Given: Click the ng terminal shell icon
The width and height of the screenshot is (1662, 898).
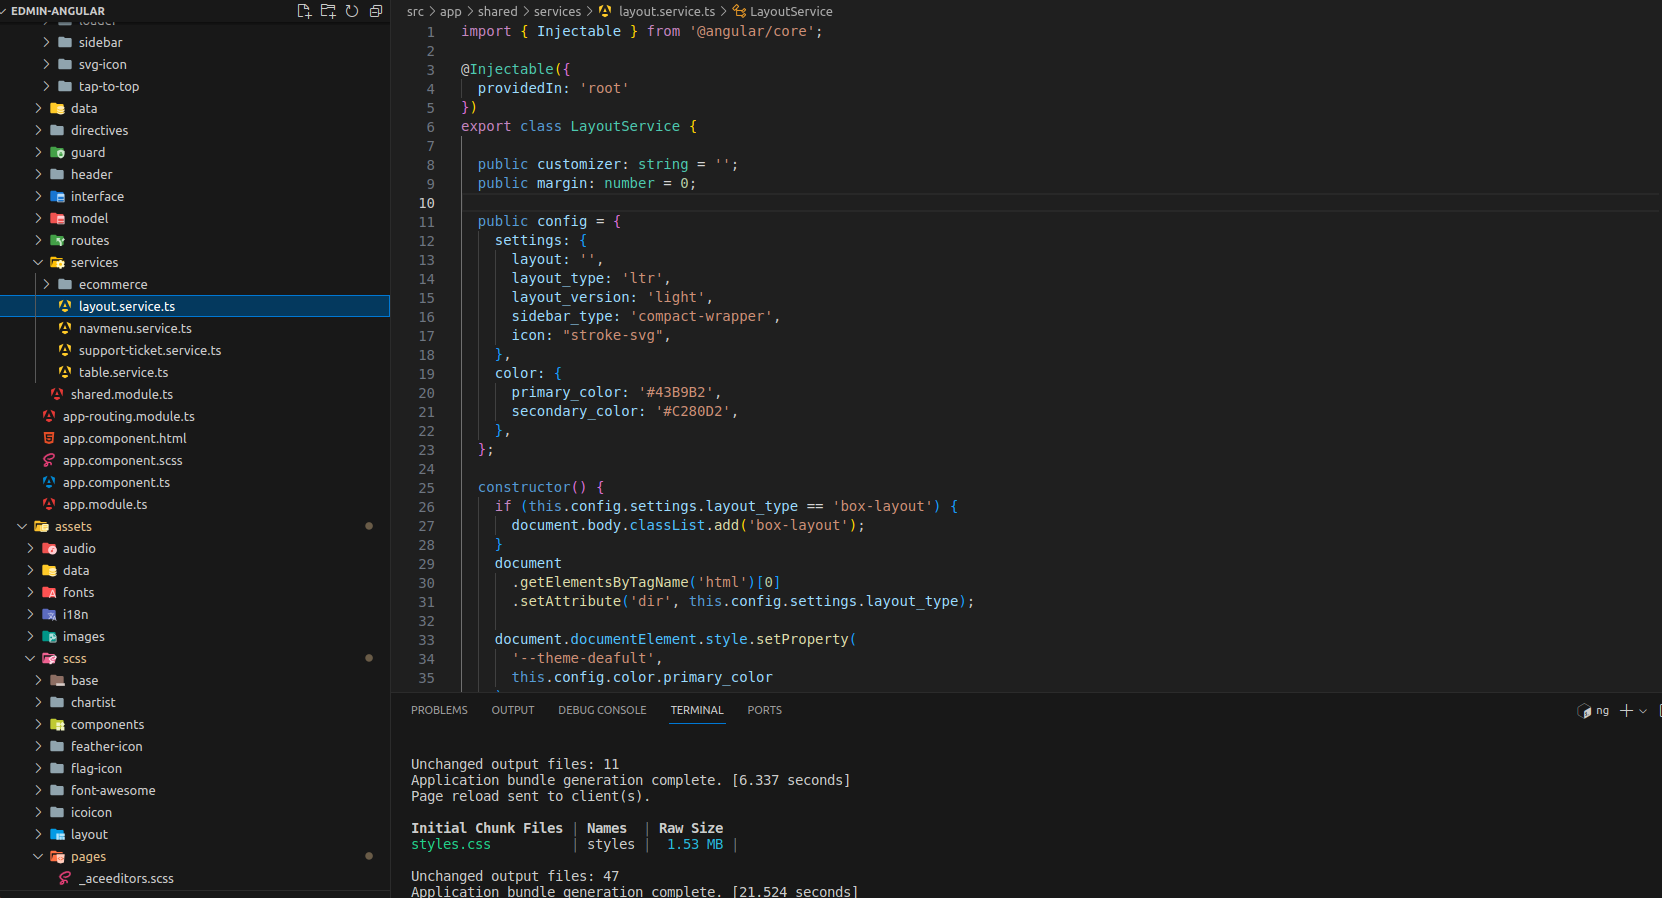Looking at the screenshot, I should click(1584, 710).
